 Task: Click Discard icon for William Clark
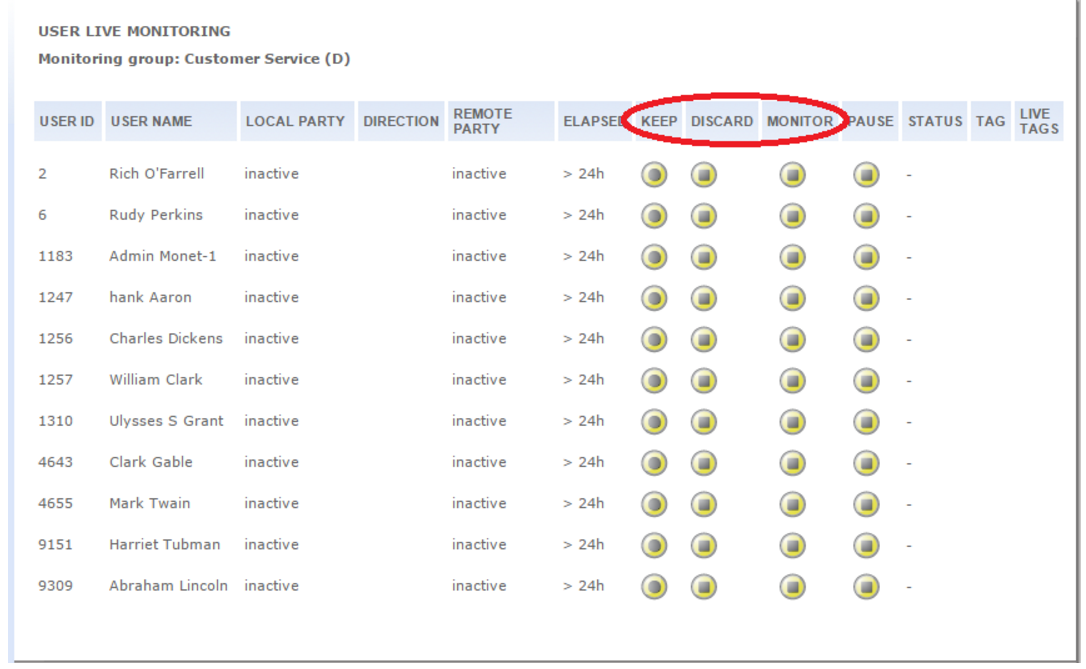coord(704,381)
